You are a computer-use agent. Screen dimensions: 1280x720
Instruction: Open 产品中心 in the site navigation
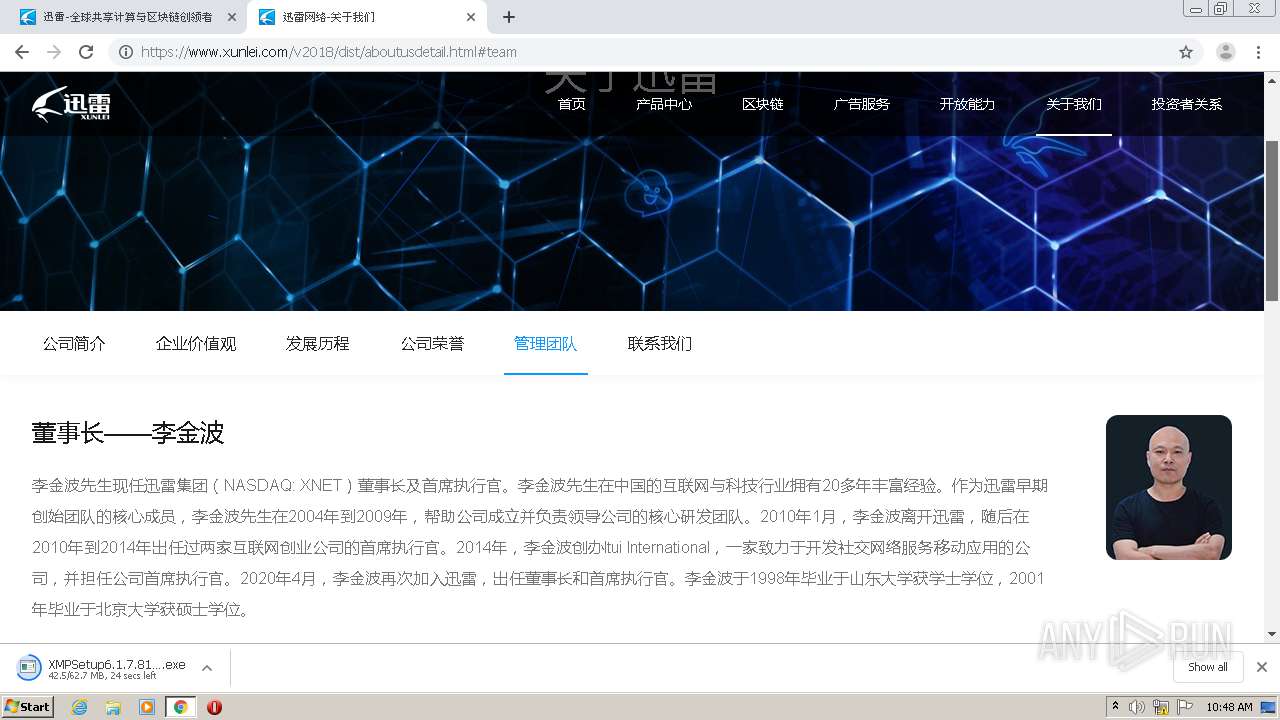[664, 104]
